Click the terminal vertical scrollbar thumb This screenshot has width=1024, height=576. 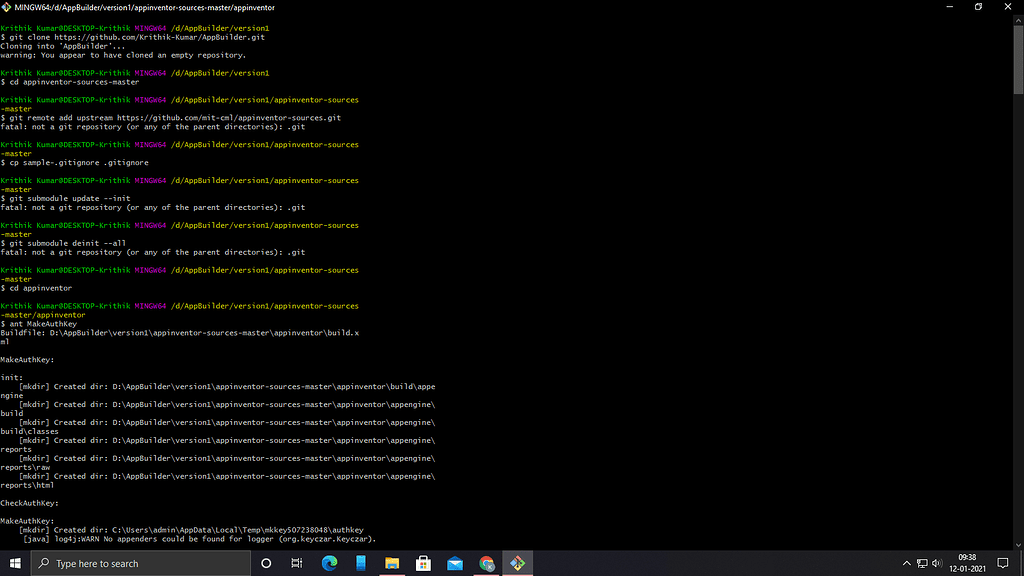(1018, 60)
